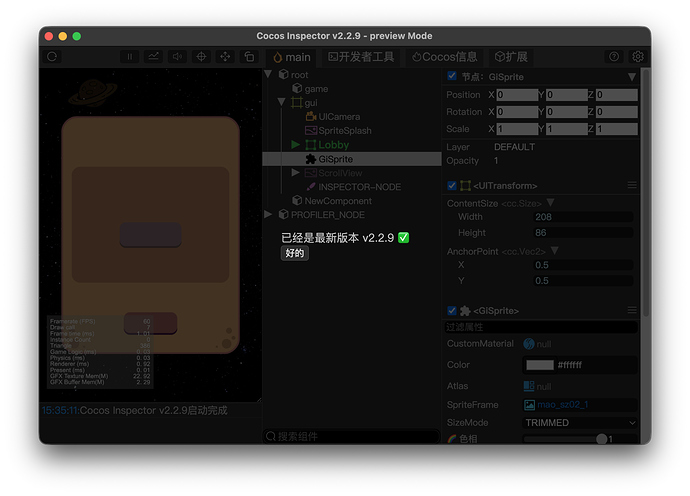Select the UICamera node
The width and height of the screenshot is (690, 496).
[339, 117]
